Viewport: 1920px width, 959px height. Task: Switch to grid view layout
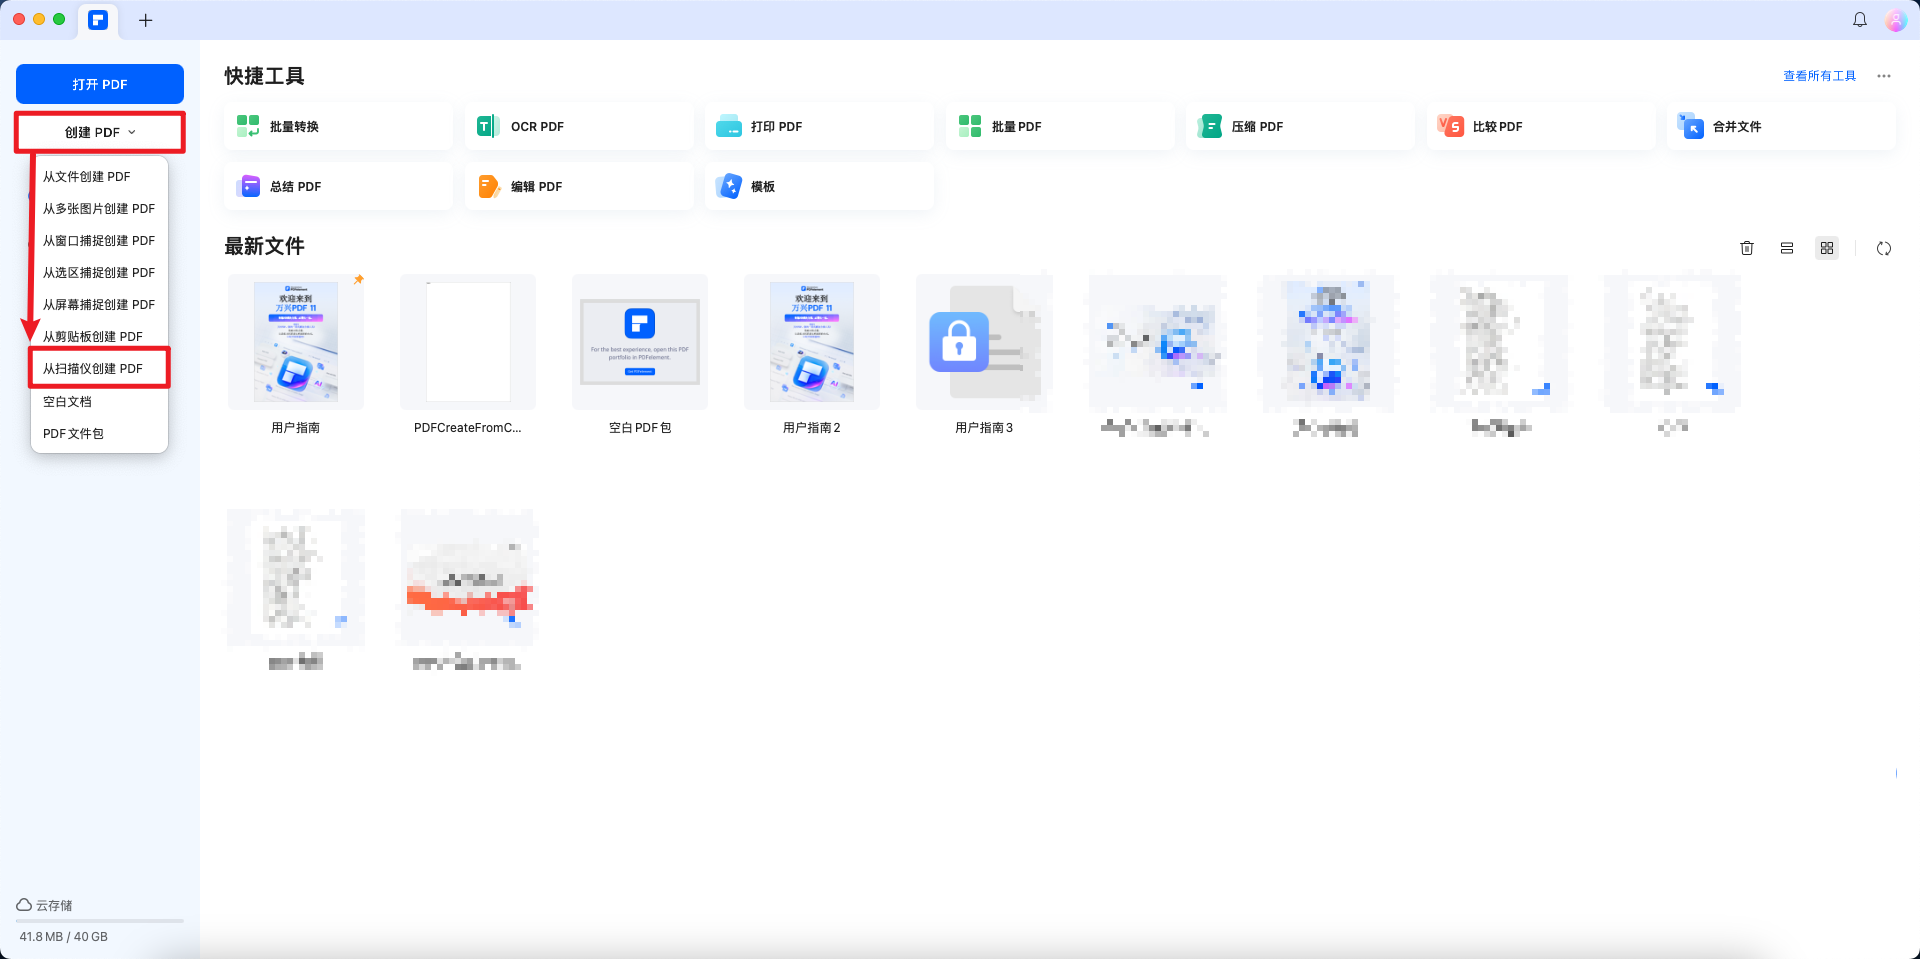coord(1827,248)
